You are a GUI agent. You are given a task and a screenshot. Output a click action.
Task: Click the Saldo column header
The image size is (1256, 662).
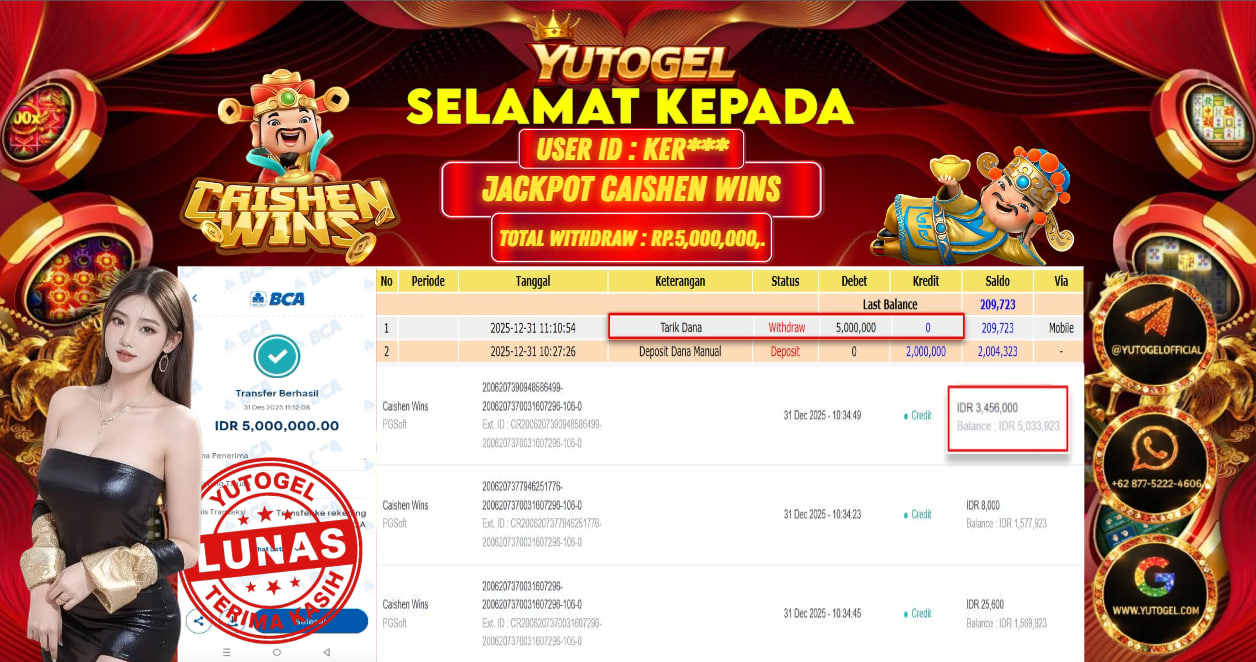(x=997, y=281)
